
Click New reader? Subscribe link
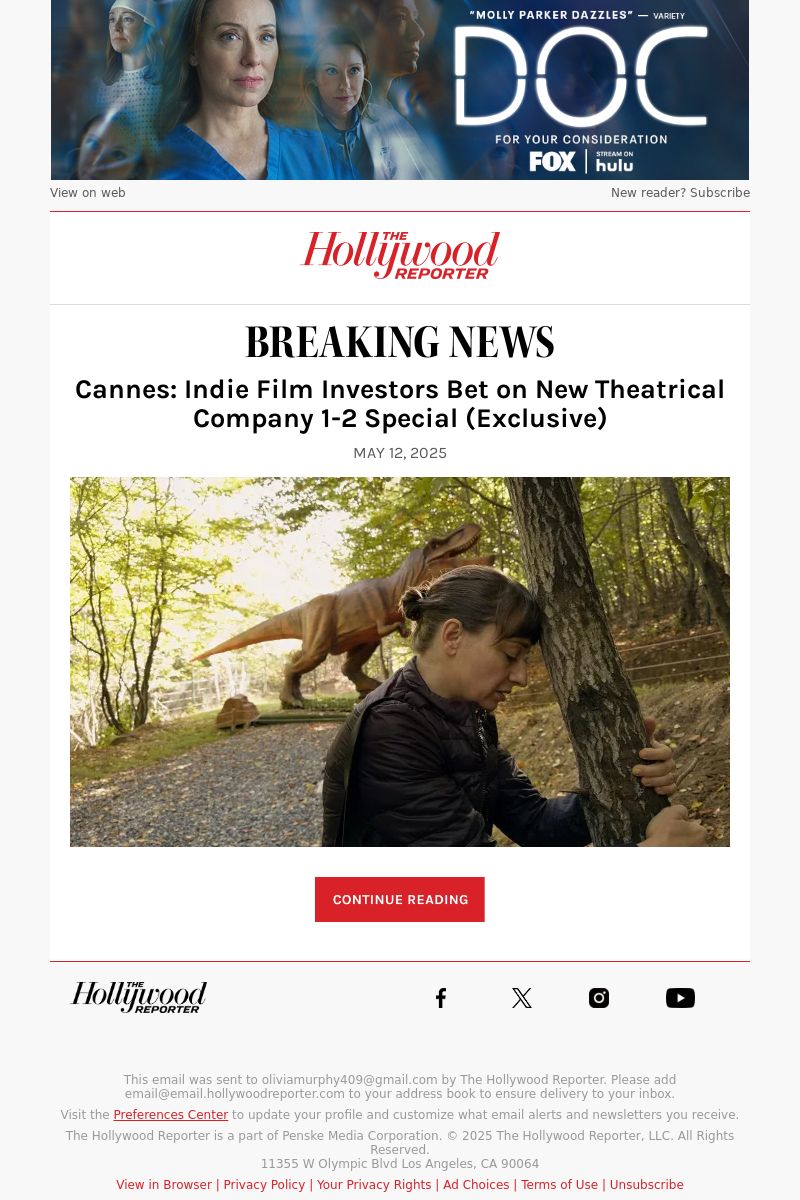[680, 193]
